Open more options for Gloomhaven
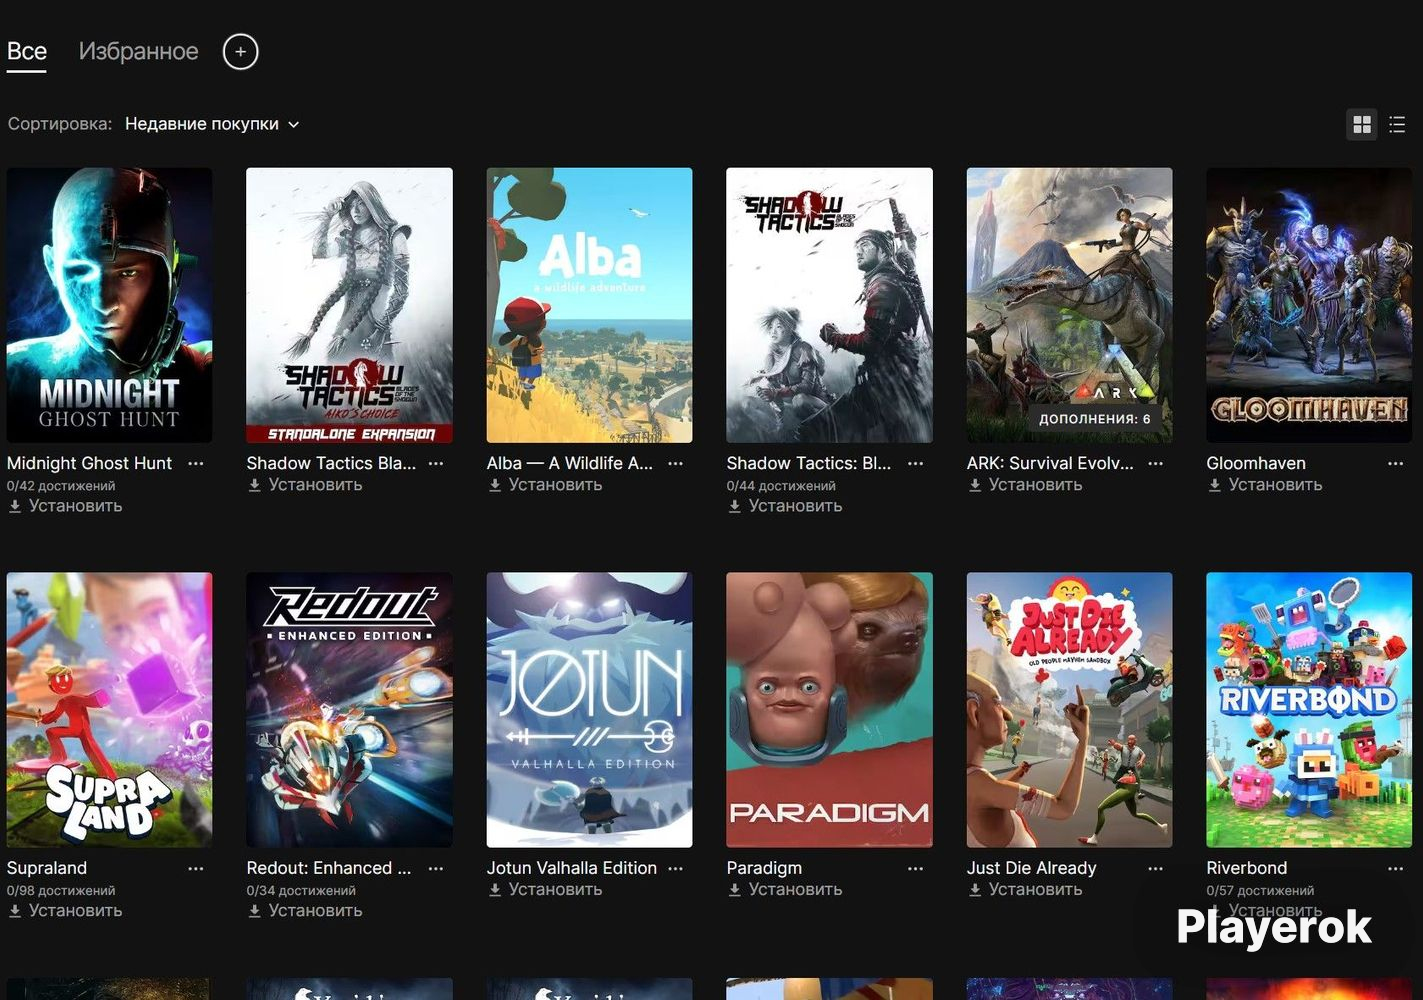The image size is (1423, 1000). tap(1396, 463)
